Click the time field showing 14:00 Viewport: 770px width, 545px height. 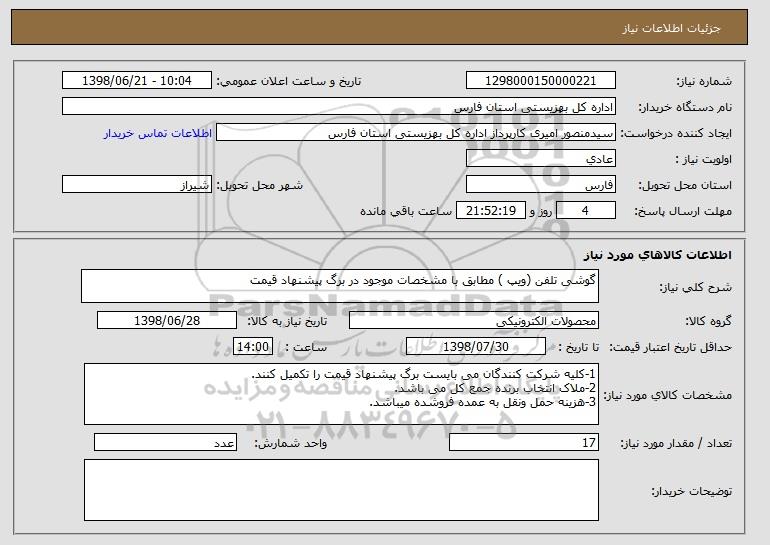click(253, 347)
